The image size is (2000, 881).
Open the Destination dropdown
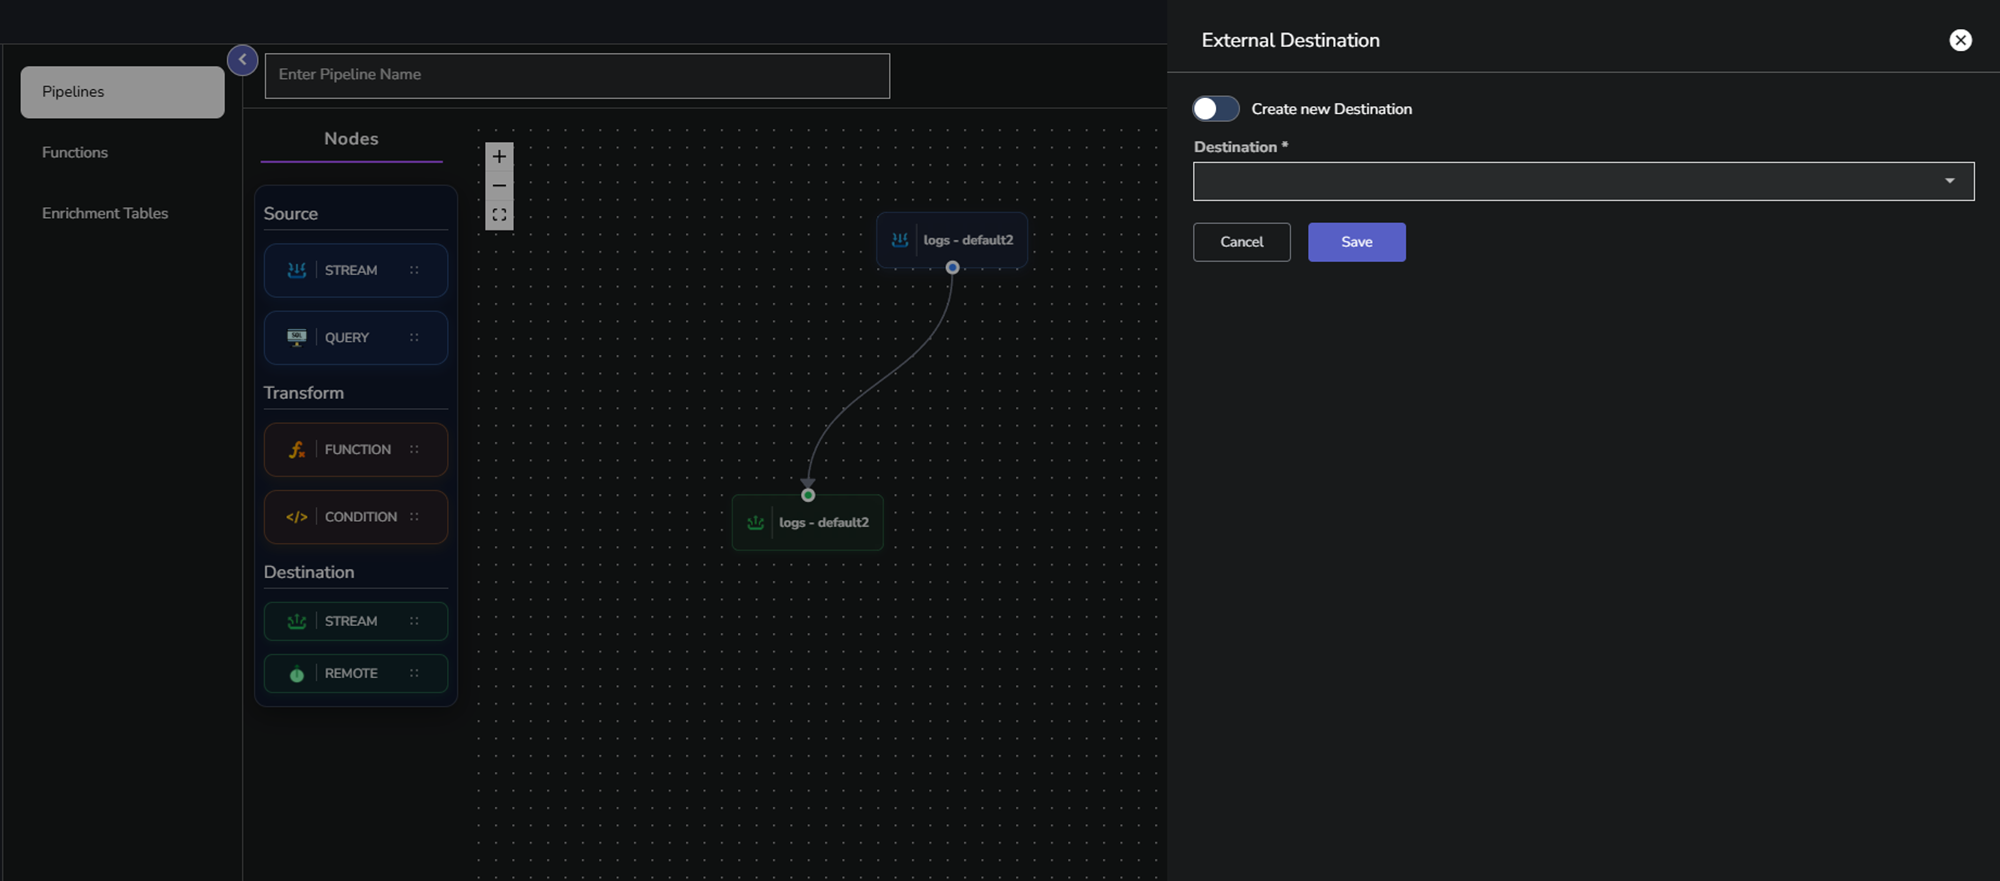click(1583, 182)
